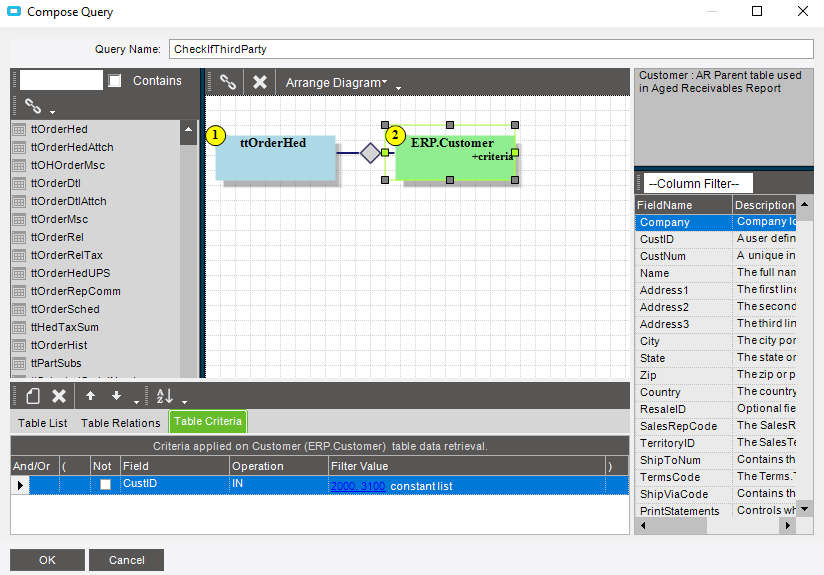824x575 pixels.
Task: Select ttOrderHedUPS in the table list
Action: (x=70, y=273)
